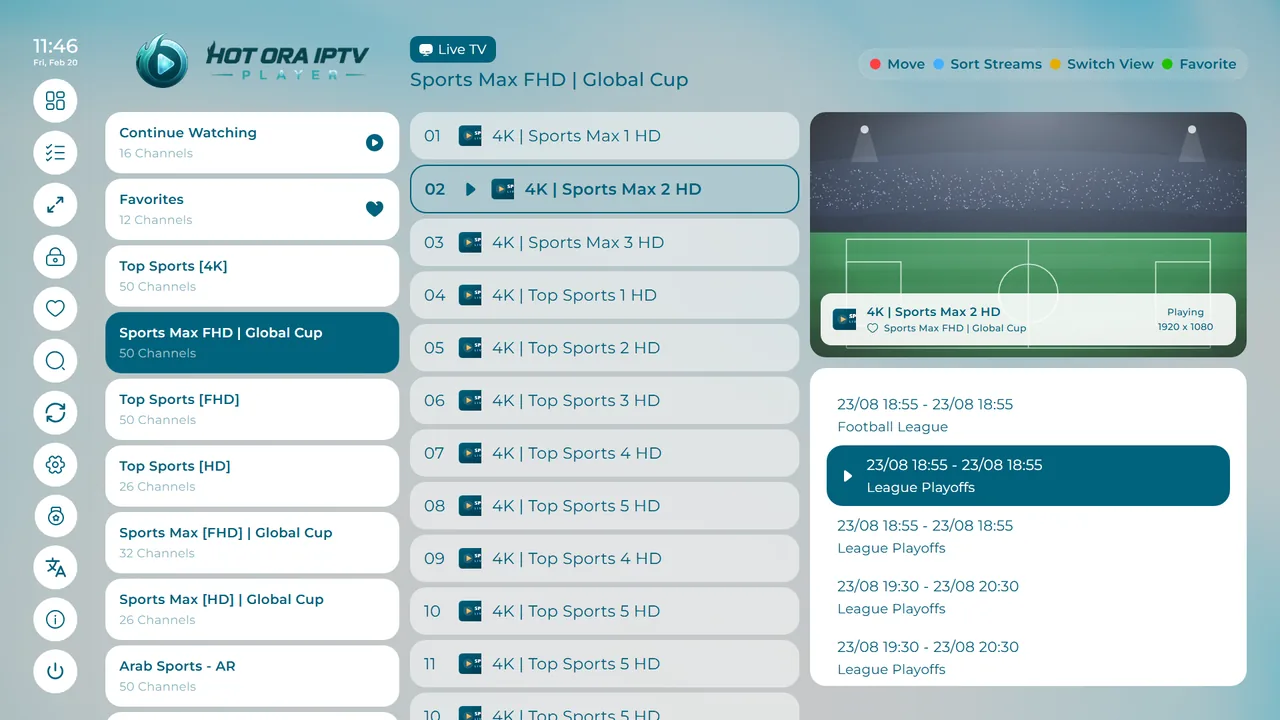Play channel 01 4K | Sports Max 1 HD

[x=604, y=136]
